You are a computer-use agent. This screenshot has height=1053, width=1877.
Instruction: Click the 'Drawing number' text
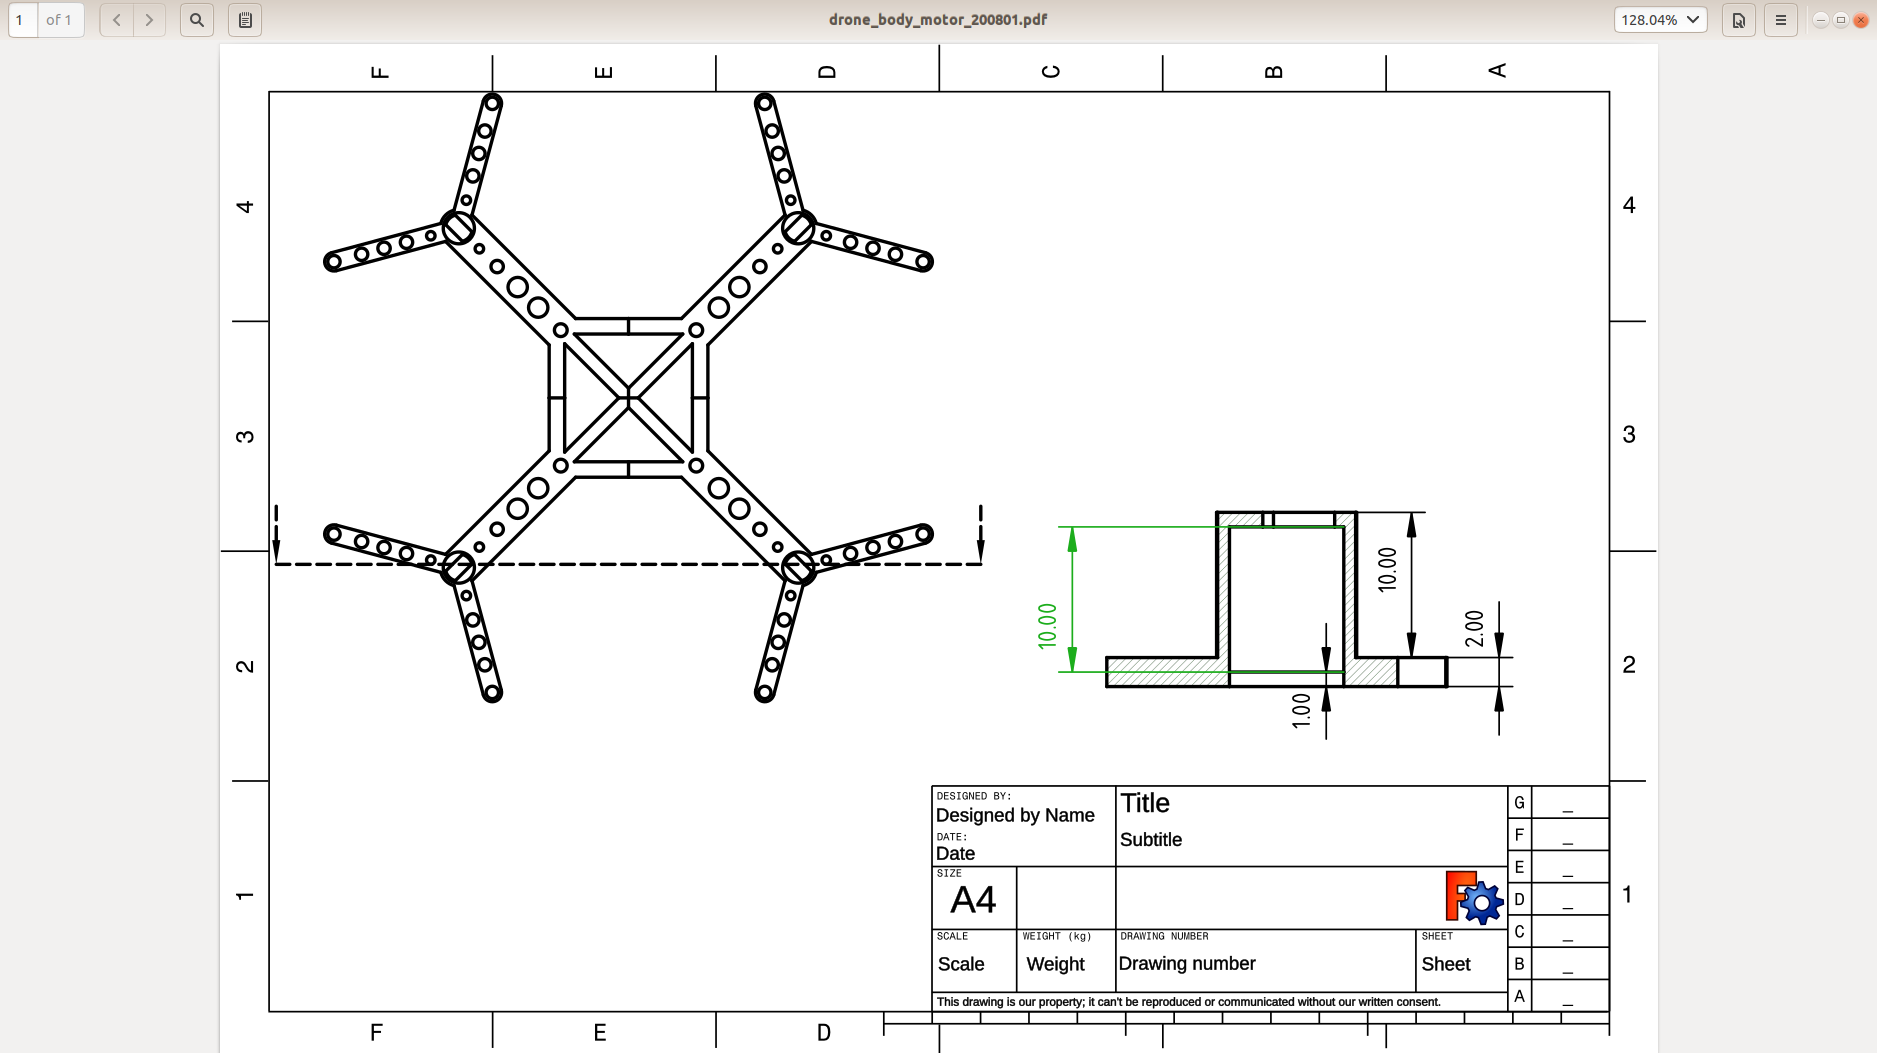(1187, 964)
